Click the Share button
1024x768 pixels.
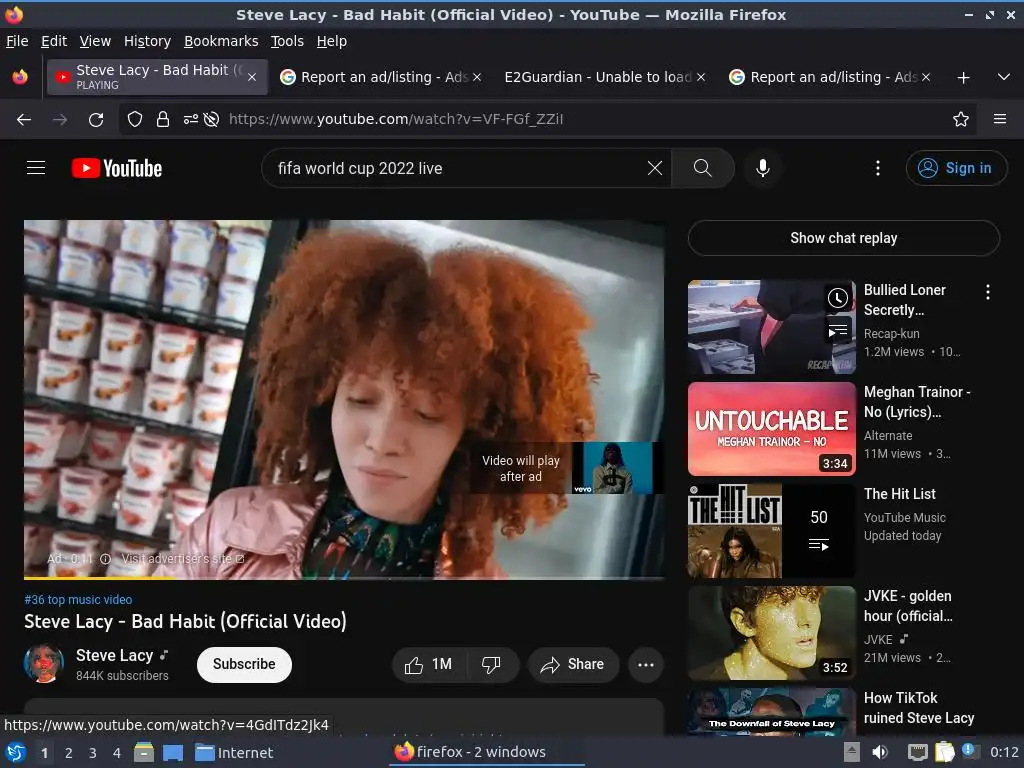click(x=573, y=664)
